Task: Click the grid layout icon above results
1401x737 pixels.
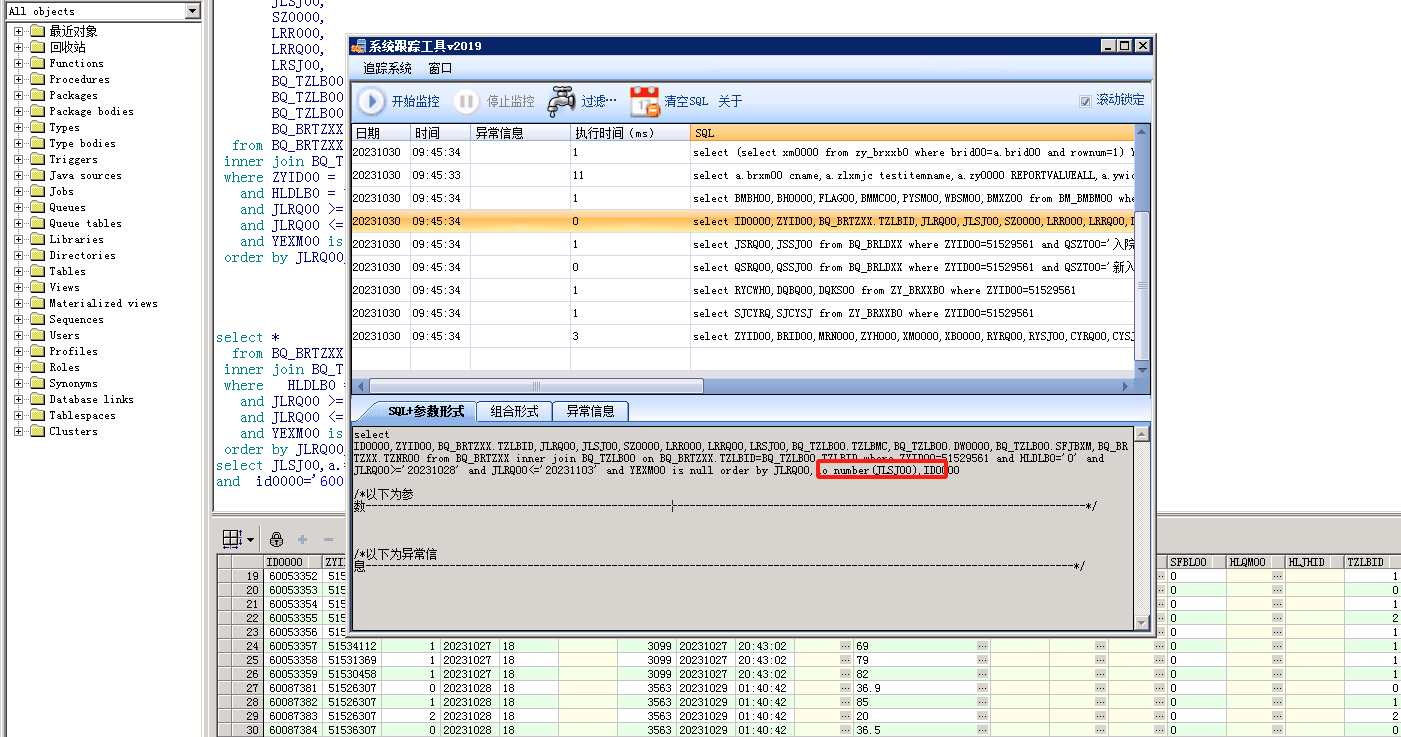Action: pyautogui.click(x=231, y=539)
